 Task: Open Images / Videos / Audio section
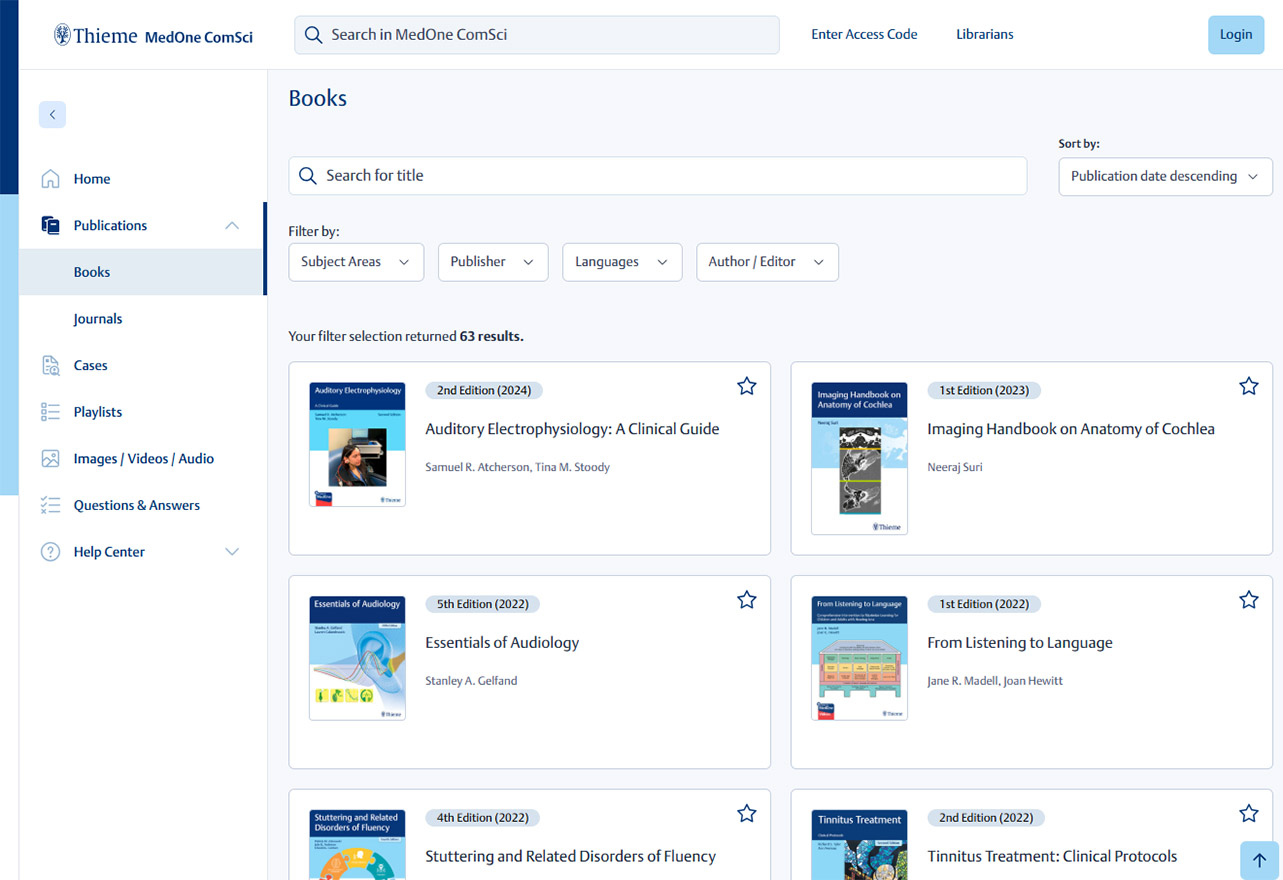[x=51, y=458]
